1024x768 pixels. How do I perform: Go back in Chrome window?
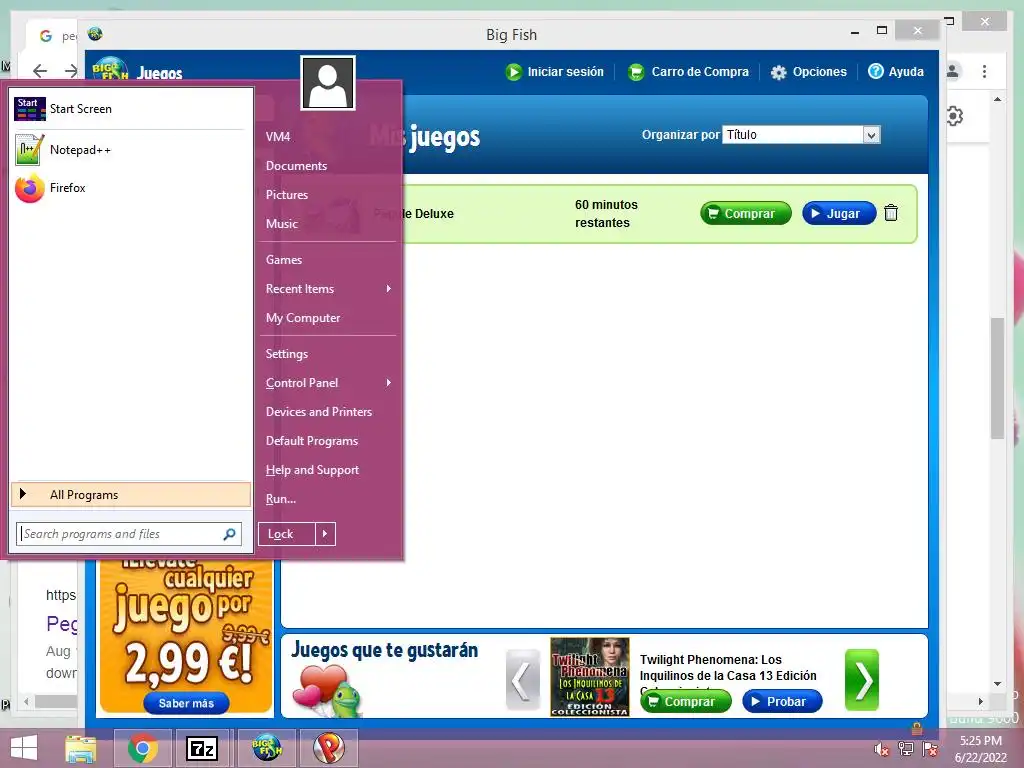point(40,71)
